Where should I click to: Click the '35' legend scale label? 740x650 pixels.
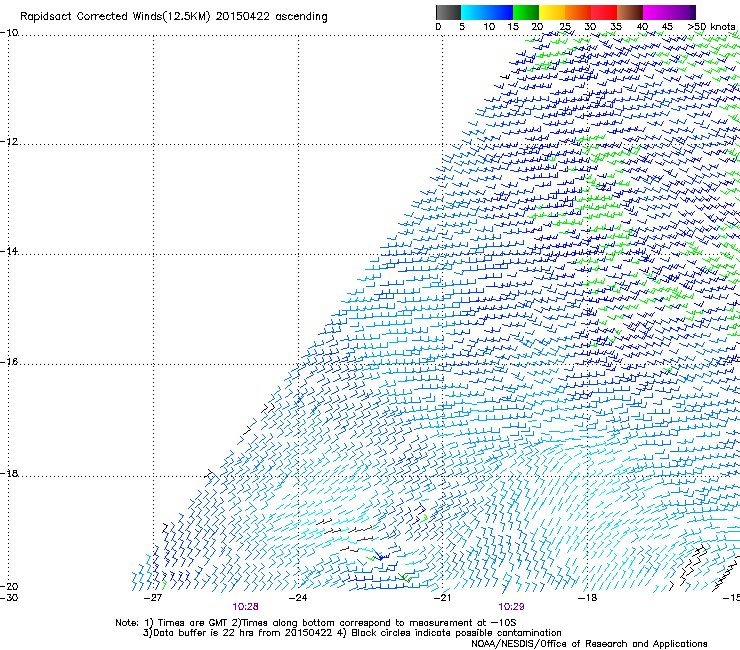click(x=616, y=27)
